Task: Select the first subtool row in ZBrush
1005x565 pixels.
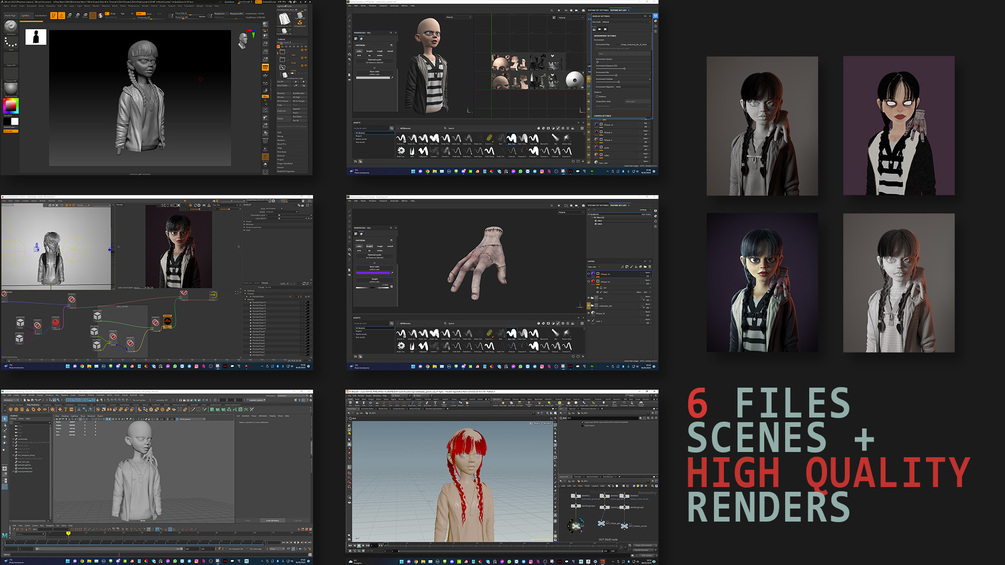Action: click(292, 51)
